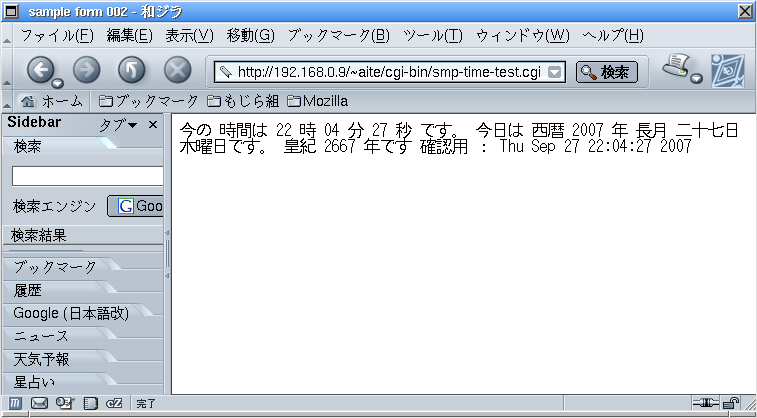Open the 移動(G) menu
The height and width of the screenshot is (418, 757).
251,36
